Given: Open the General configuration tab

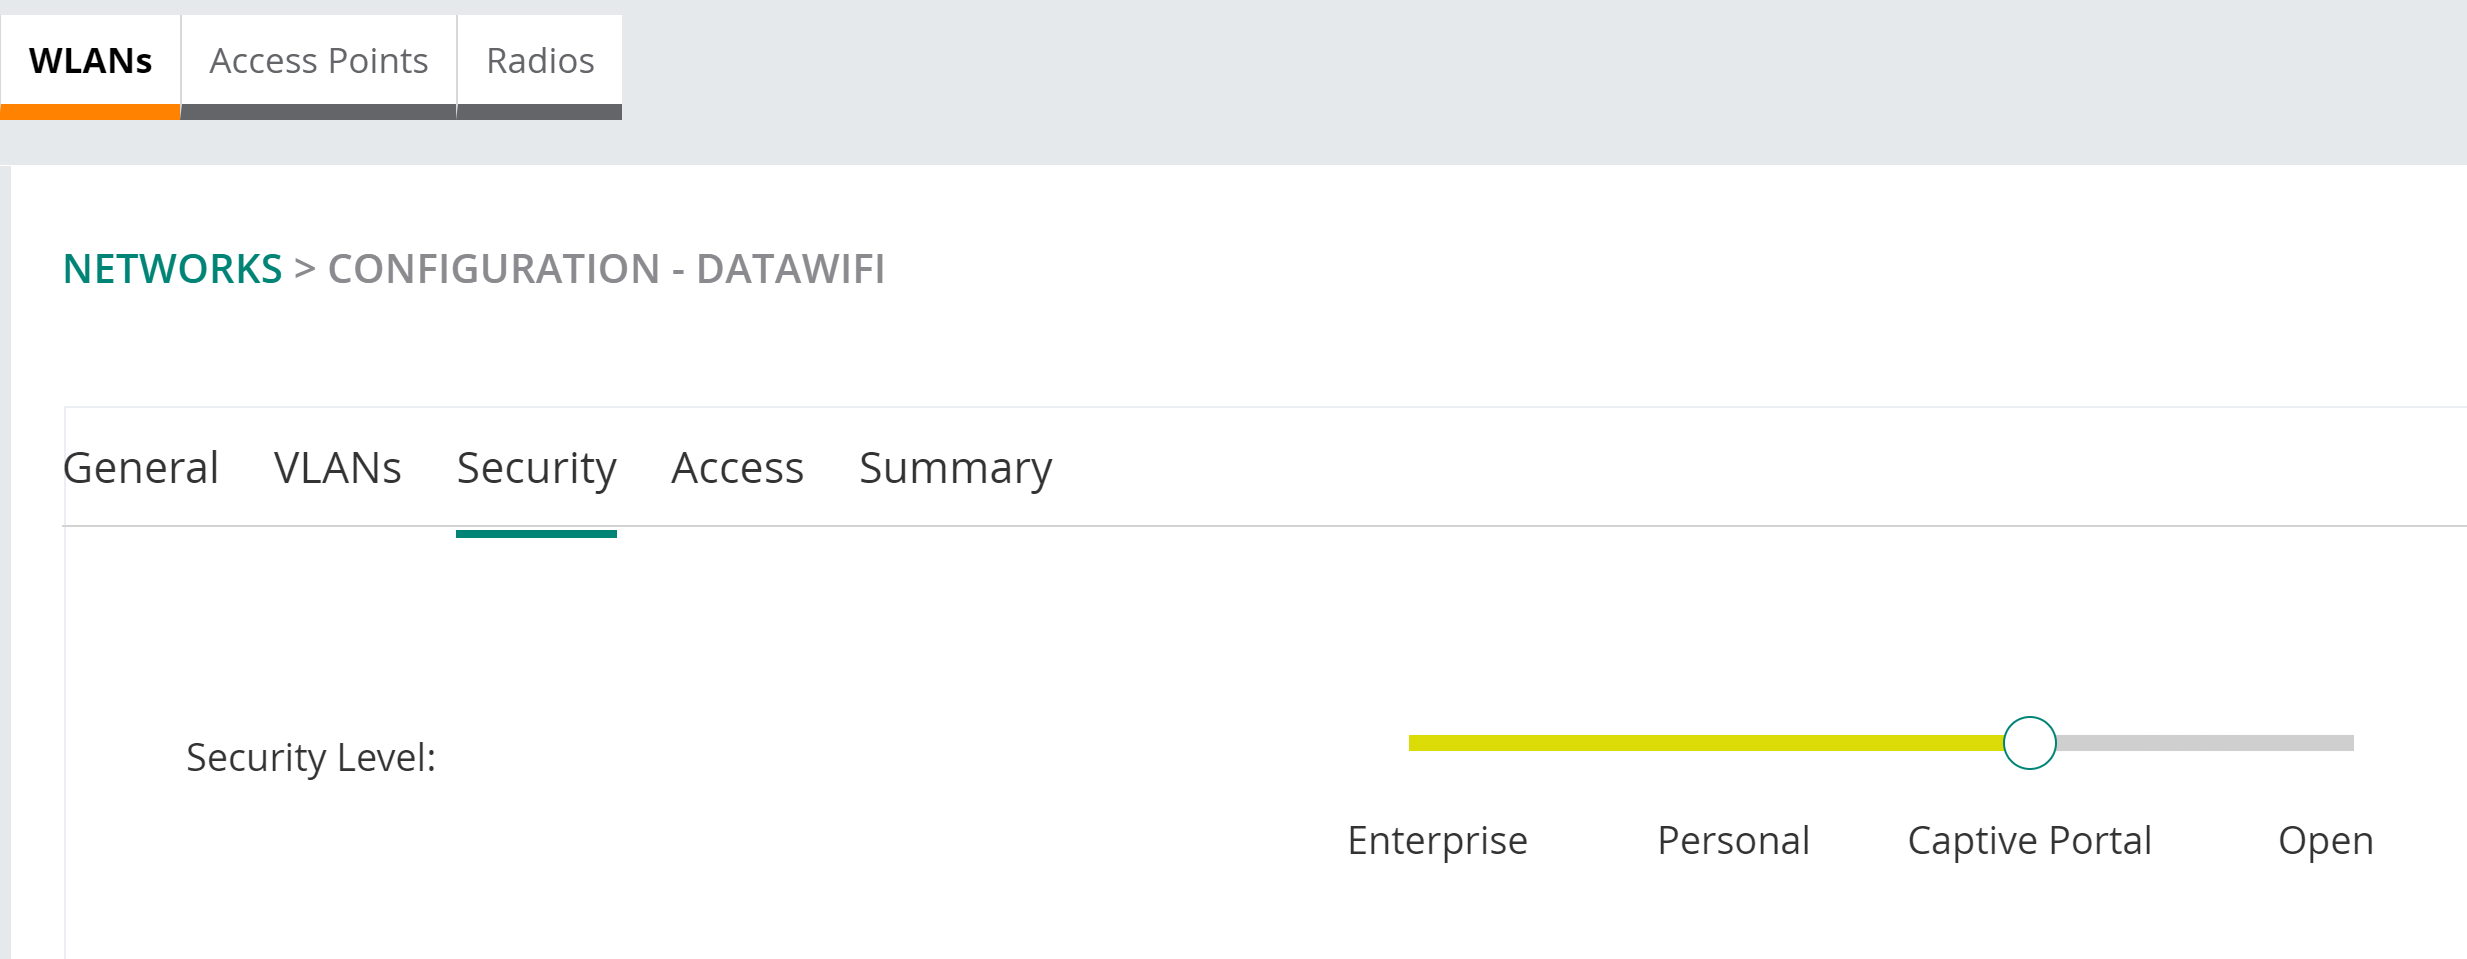Looking at the screenshot, I should pos(141,468).
